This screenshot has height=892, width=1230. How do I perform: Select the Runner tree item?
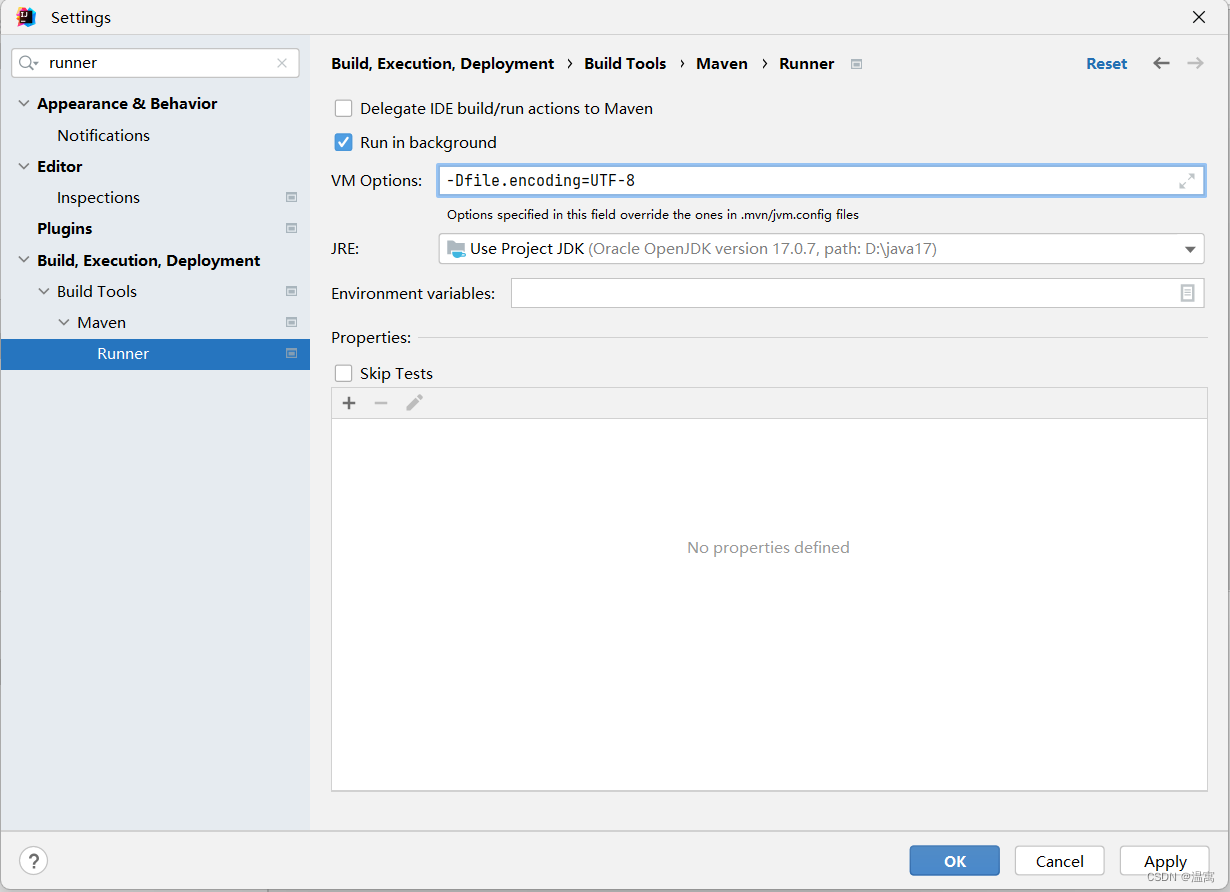155,354
